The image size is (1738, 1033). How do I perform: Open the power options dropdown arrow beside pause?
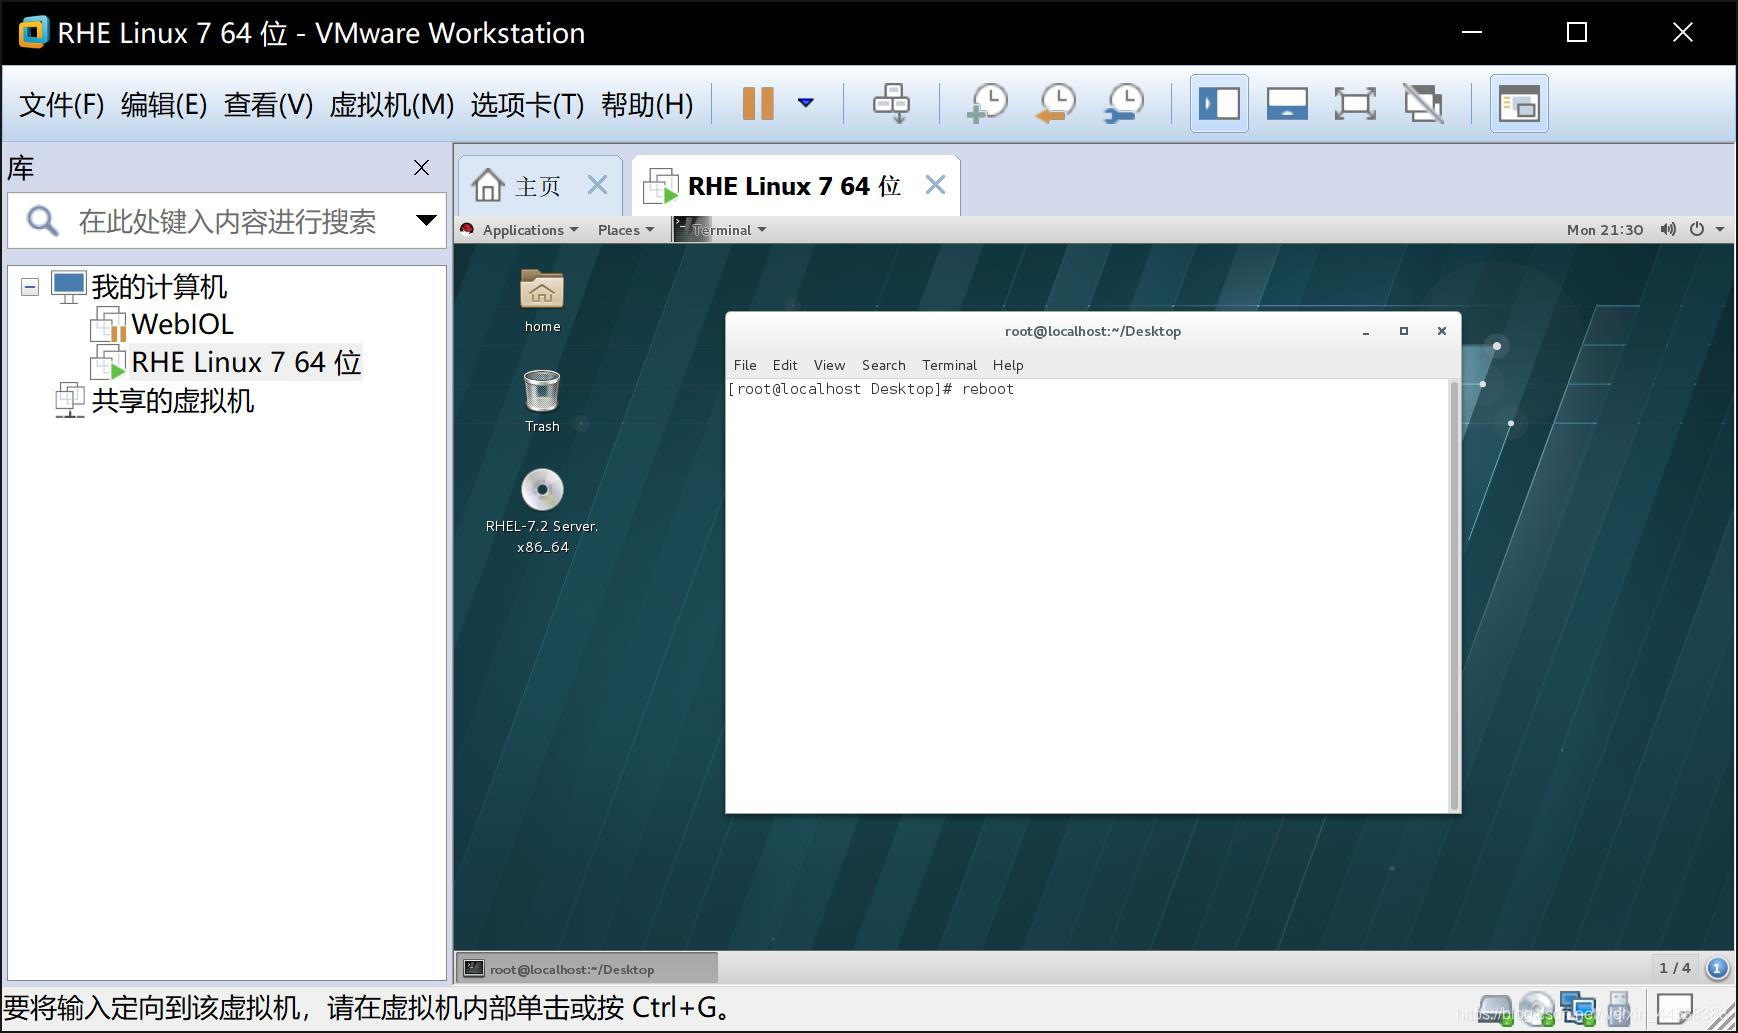point(805,103)
